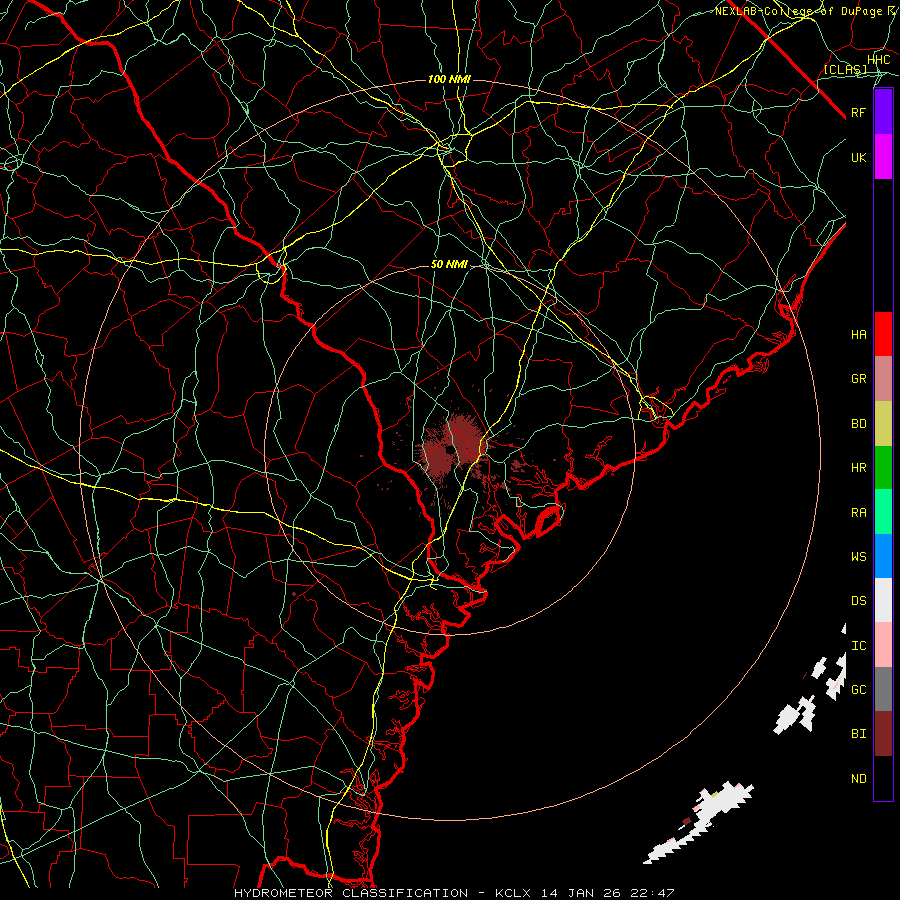This screenshot has height=900, width=900.
Task: Click the BI dark red legend swatch
Action: pyautogui.click(x=883, y=734)
